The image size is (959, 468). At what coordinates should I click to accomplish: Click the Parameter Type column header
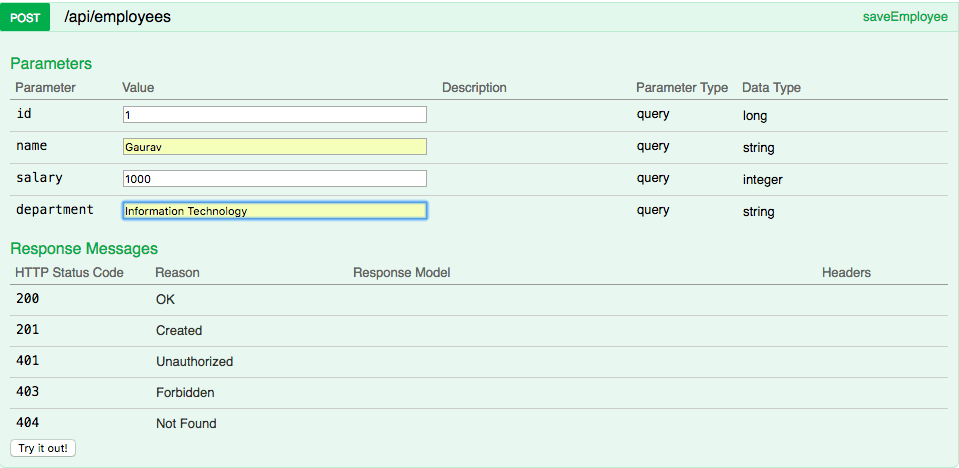[x=682, y=87]
